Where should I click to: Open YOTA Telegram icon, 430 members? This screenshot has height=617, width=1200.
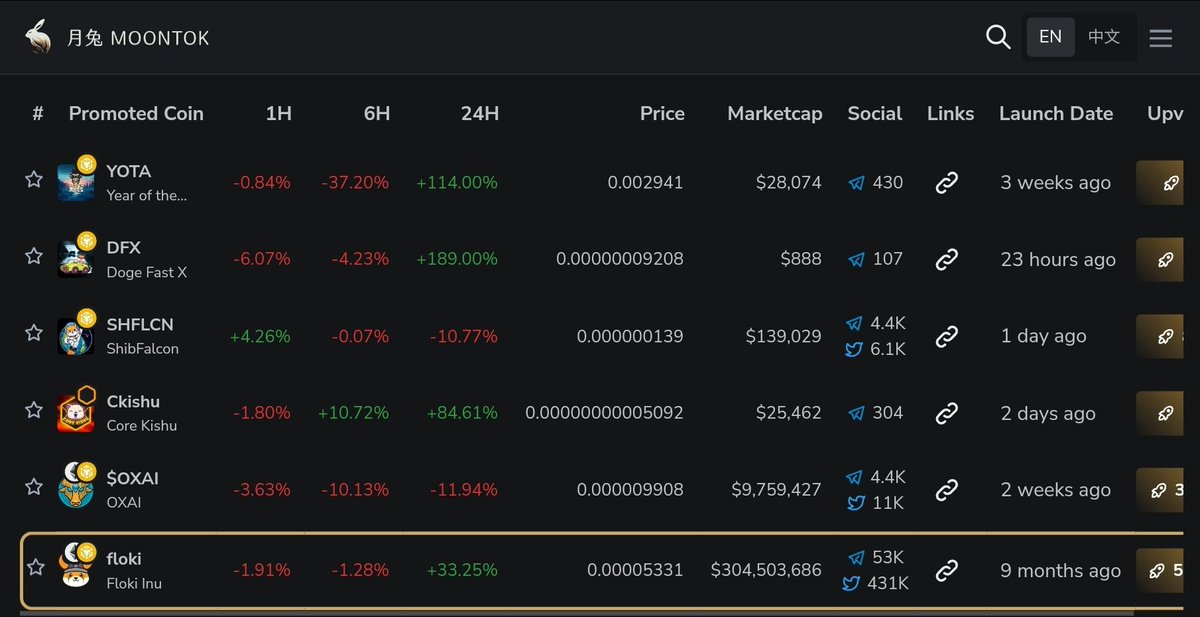coord(856,183)
